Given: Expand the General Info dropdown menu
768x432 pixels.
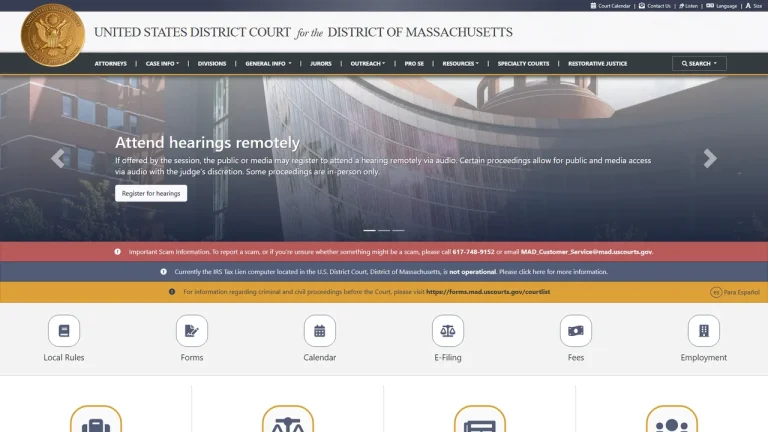Looking at the screenshot, I should tap(268, 64).
